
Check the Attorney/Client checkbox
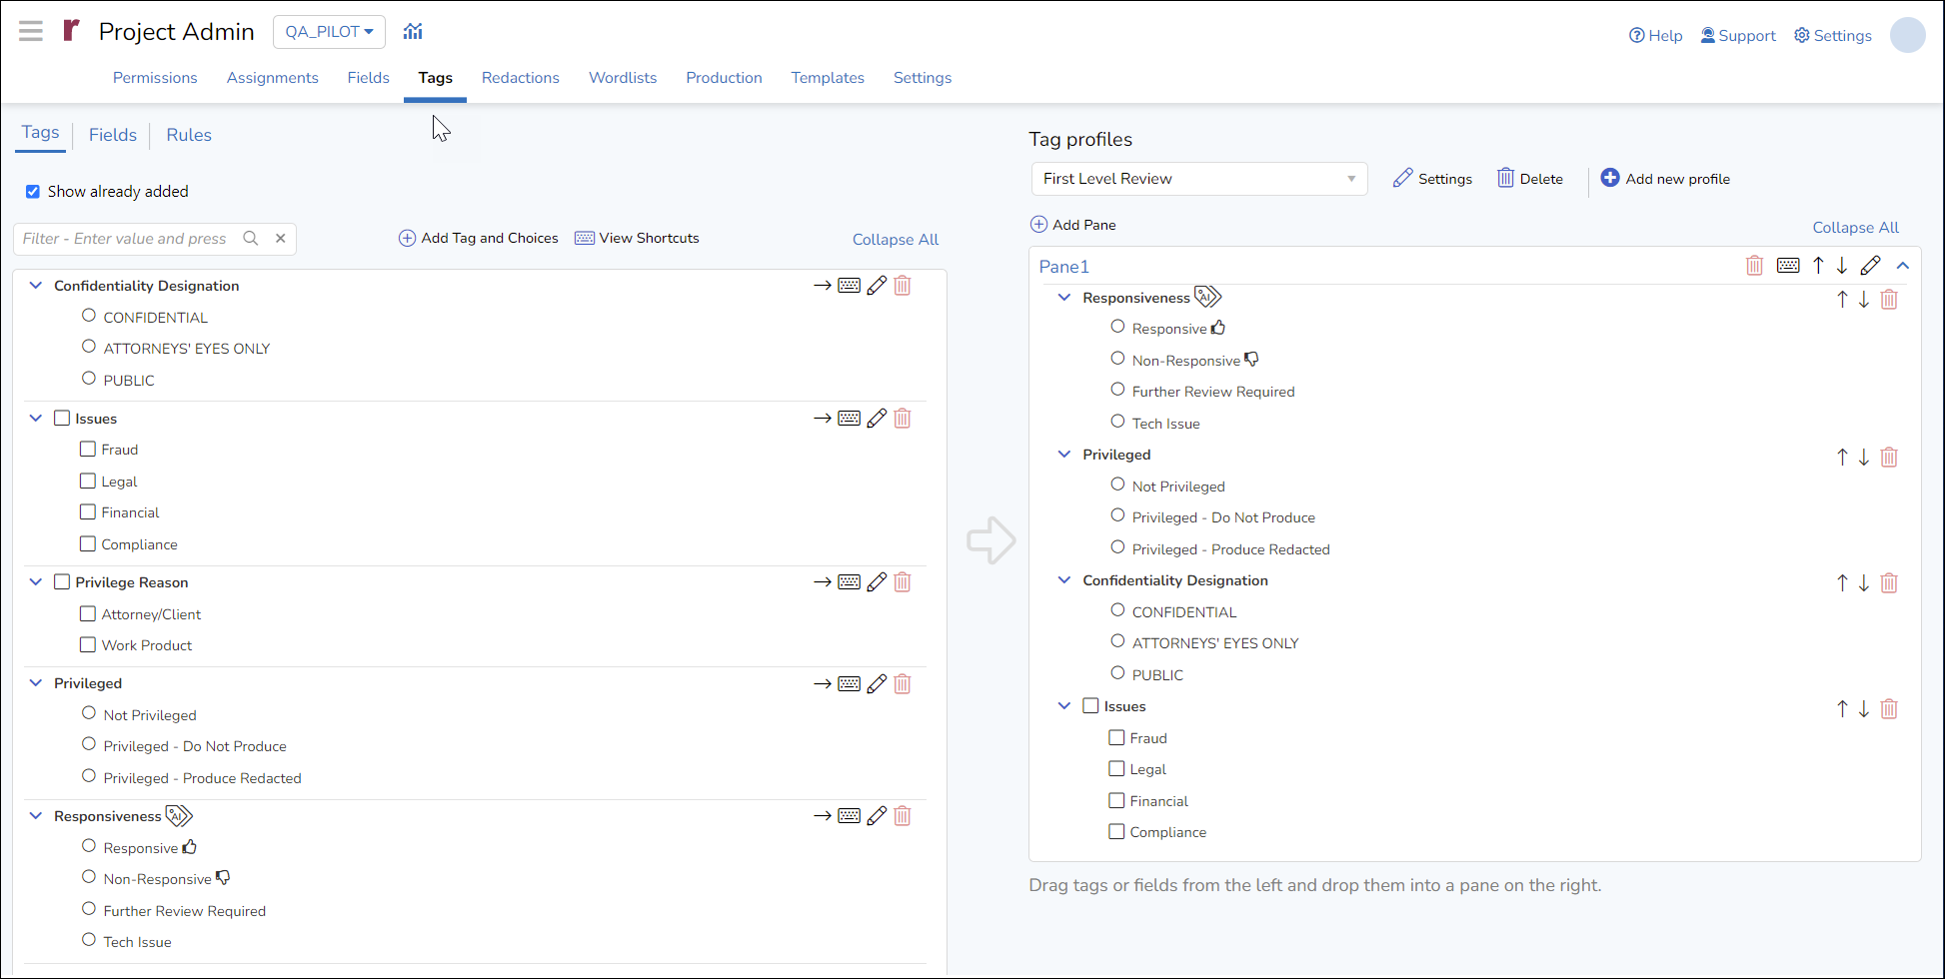pyautogui.click(x=88, y=613)
